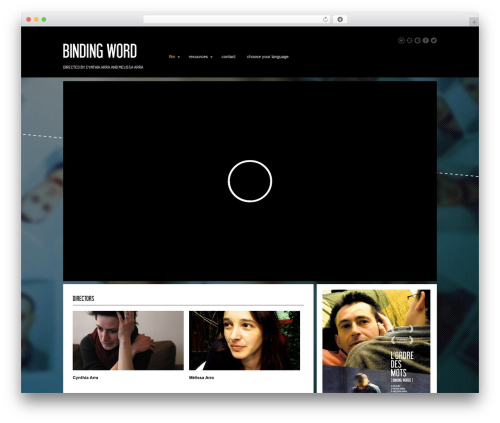
Task: Open Mélissa Arra's photo thumbnail
Action: (x=244, y=340)
